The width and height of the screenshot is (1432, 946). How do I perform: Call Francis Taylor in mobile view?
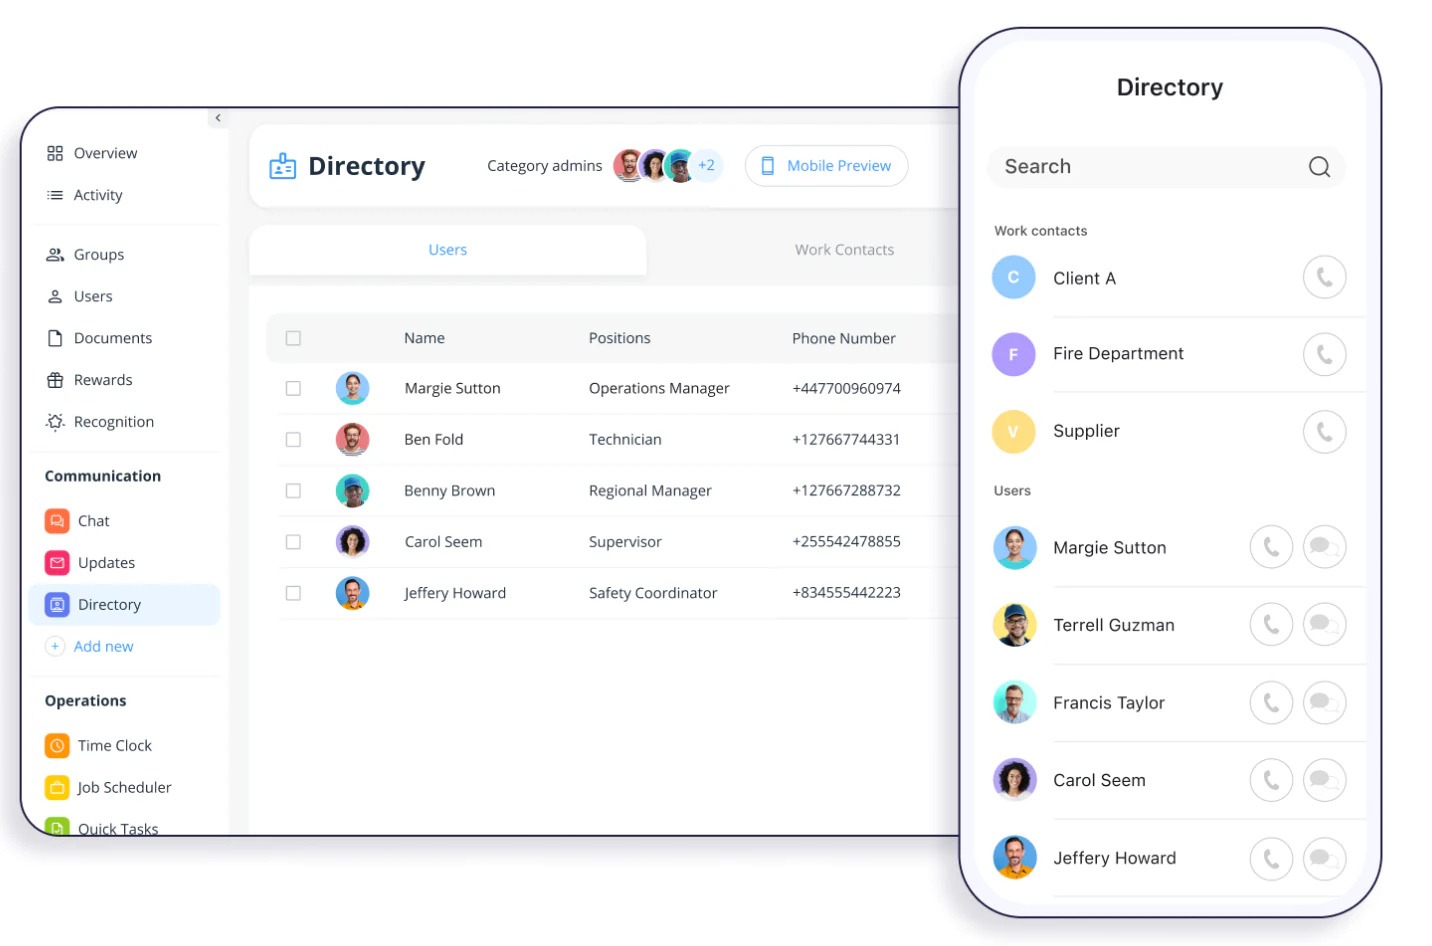pyautogui.click(x=1271, y=702)
